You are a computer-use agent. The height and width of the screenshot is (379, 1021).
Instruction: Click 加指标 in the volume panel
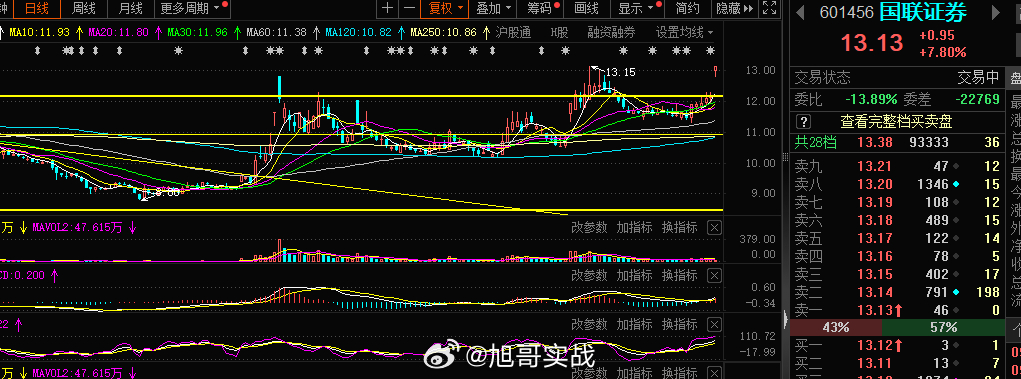634,227
